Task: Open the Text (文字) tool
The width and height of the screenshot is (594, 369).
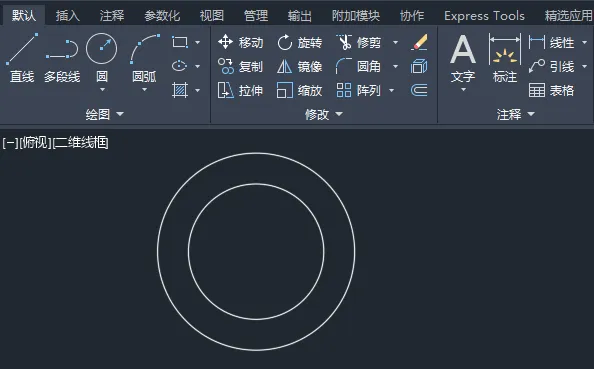Action: [x=463, y=59]
